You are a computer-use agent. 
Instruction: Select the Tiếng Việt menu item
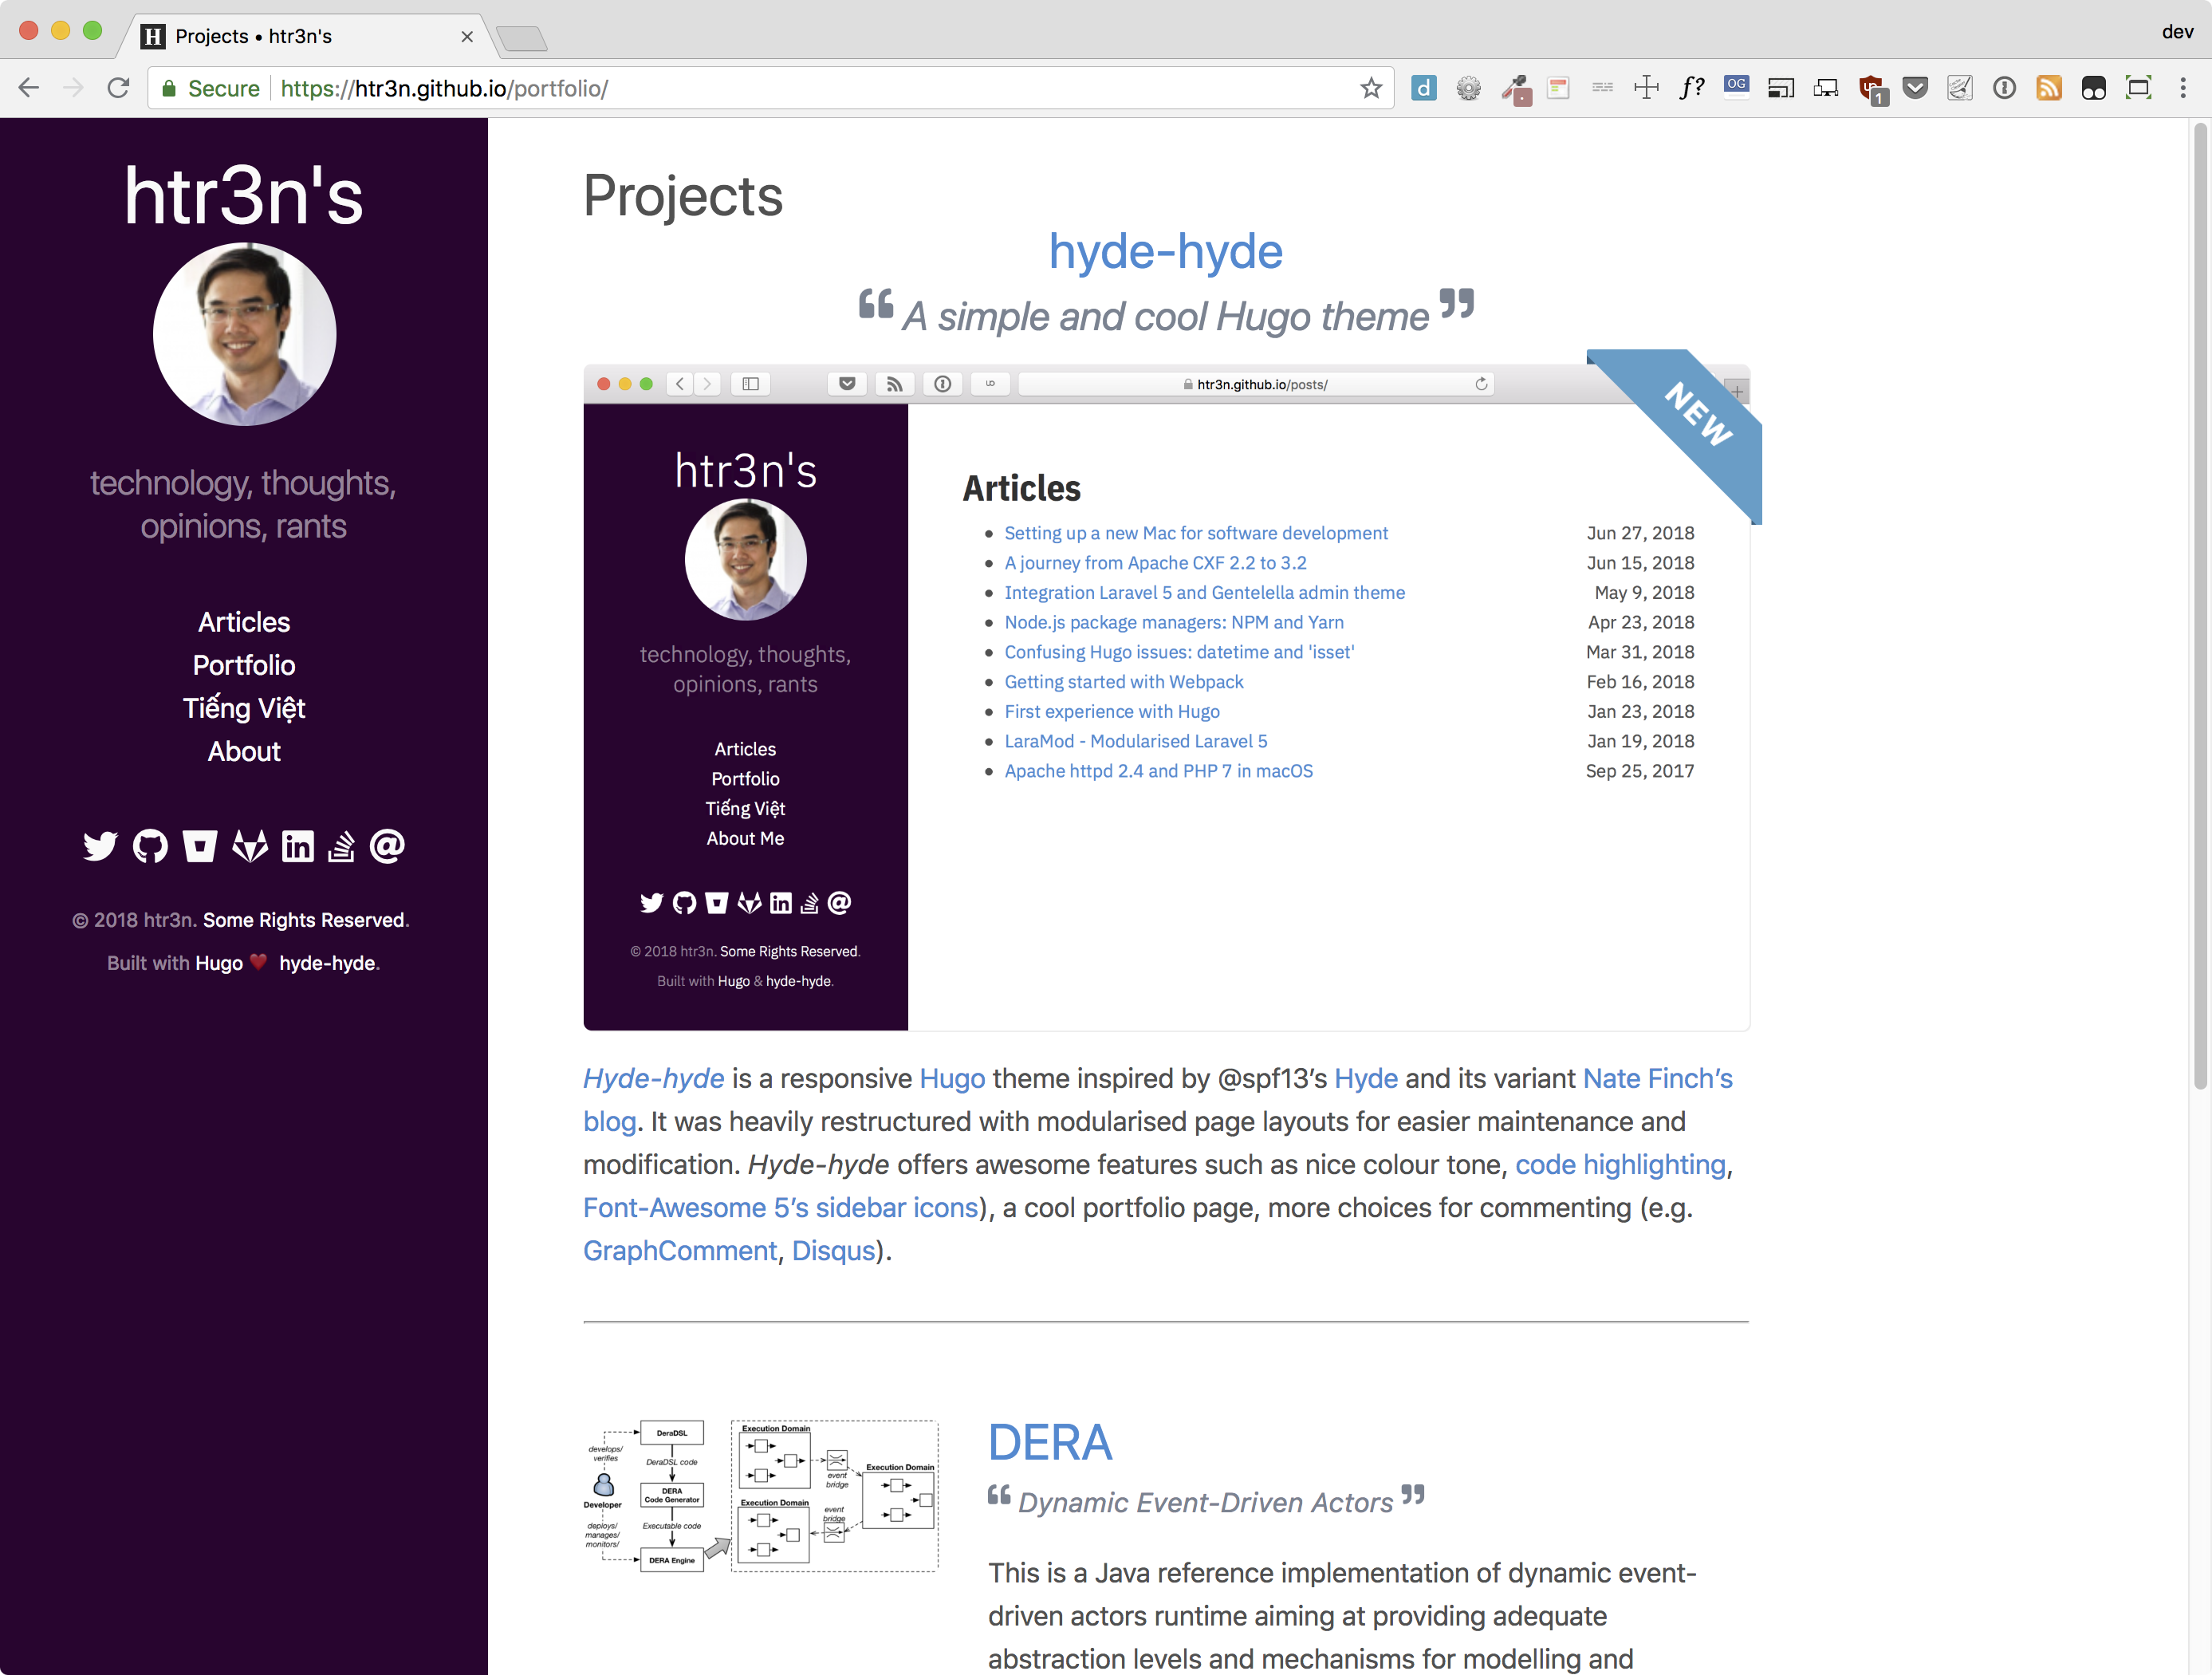pyautogui.click(x=244, y=708)
